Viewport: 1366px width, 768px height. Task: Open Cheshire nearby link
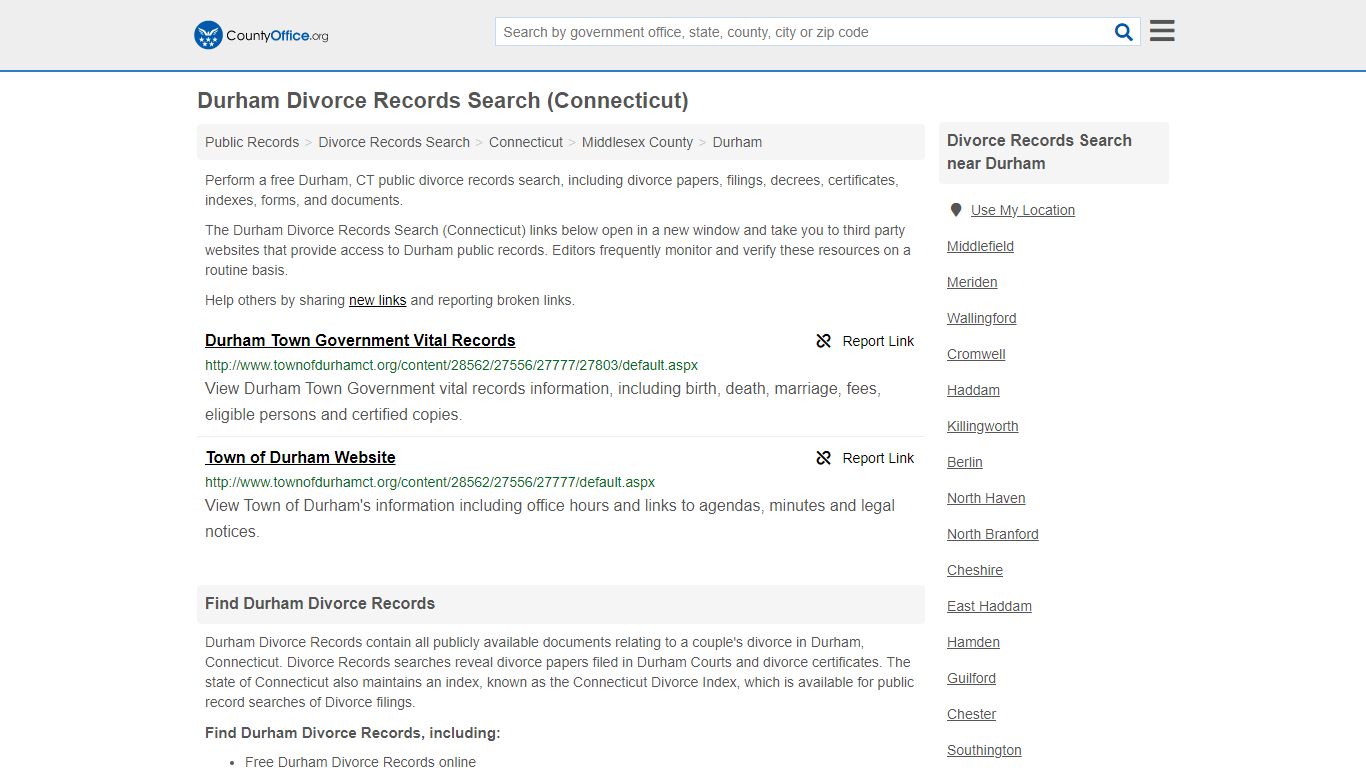point(975,570)
